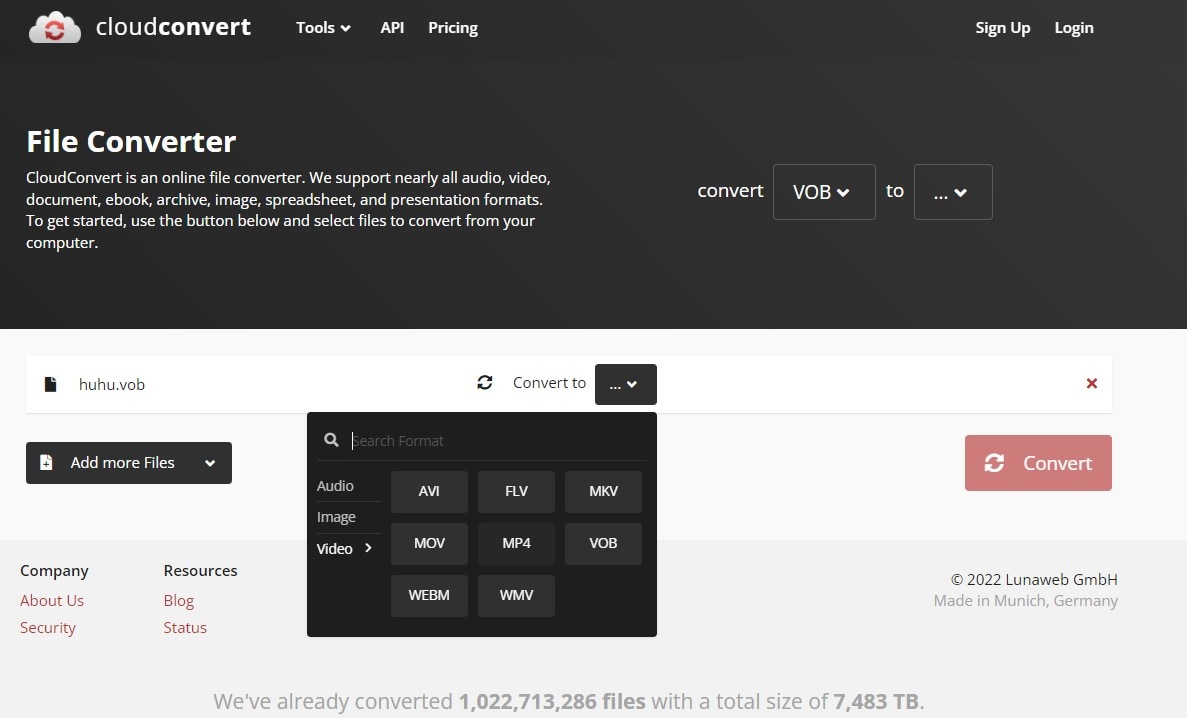Click the Add more Files button
Screen dimensions: 1187x718
tap(129, 463)
